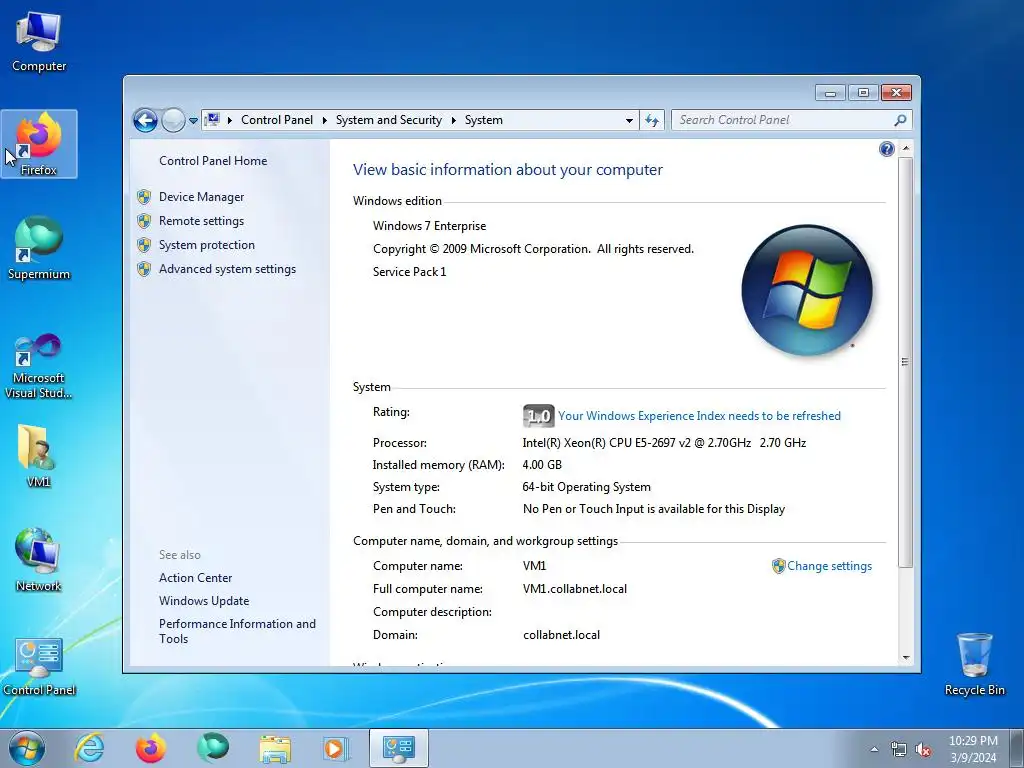The height and width of the screenshot is (768, 1024).
Task: Select the Recycle Bin icon
Action: point(974,664)
